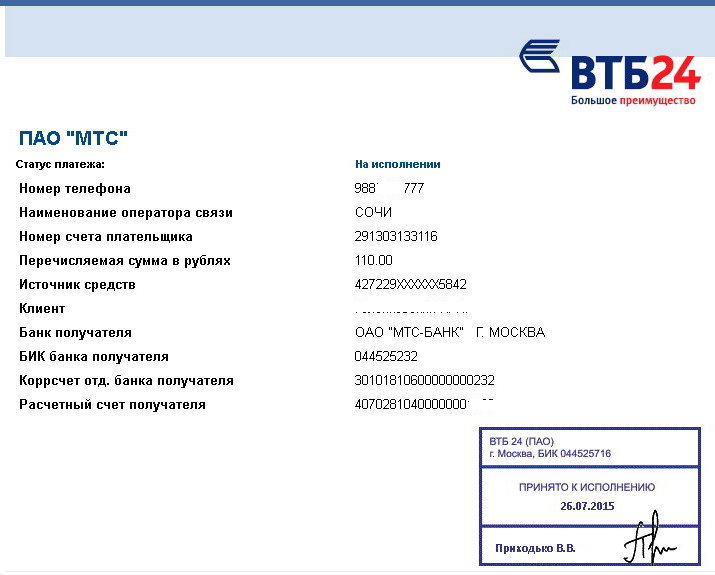Click the 'Источник средств' label
Screen dimensions: 715x575
(77, 285)
